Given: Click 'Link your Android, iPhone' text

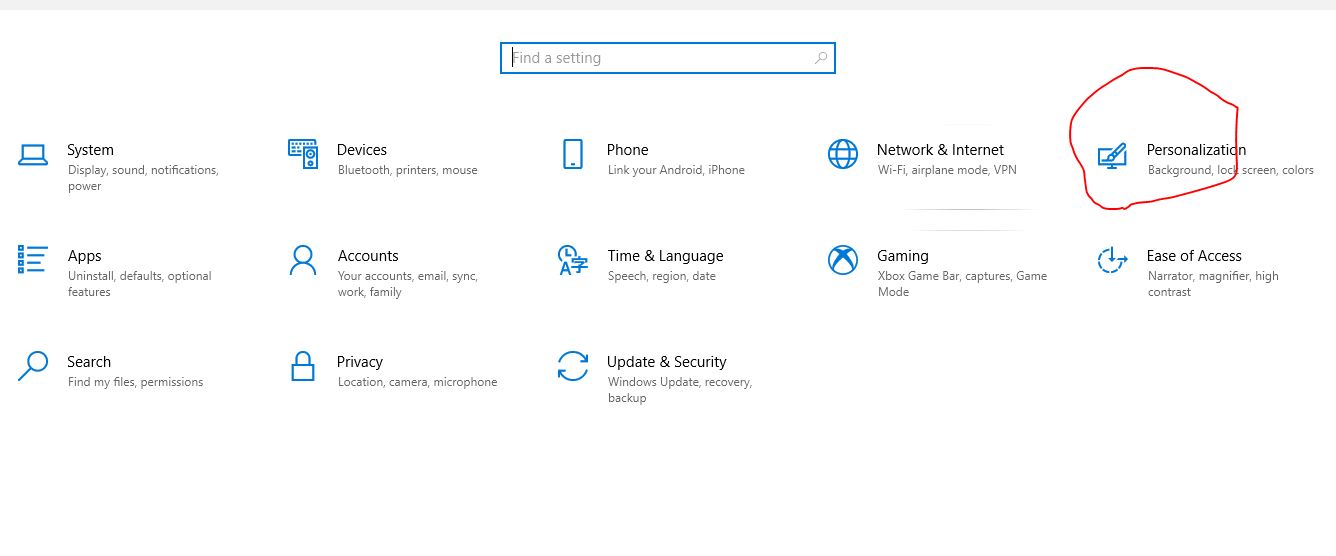Looking at the screenshot, I should 676,170.
